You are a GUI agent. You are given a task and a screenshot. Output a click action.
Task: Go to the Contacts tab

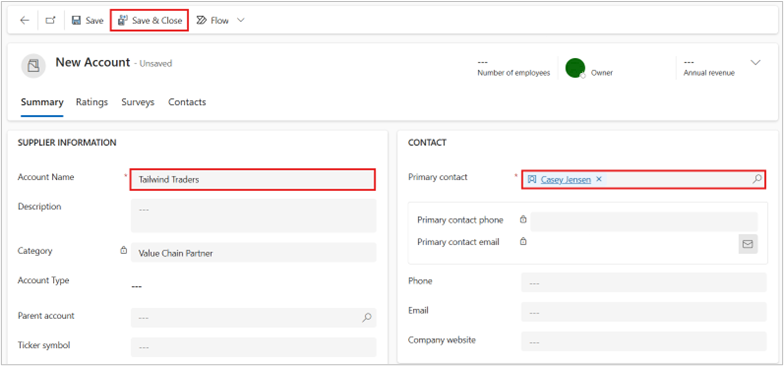point(187,102)
